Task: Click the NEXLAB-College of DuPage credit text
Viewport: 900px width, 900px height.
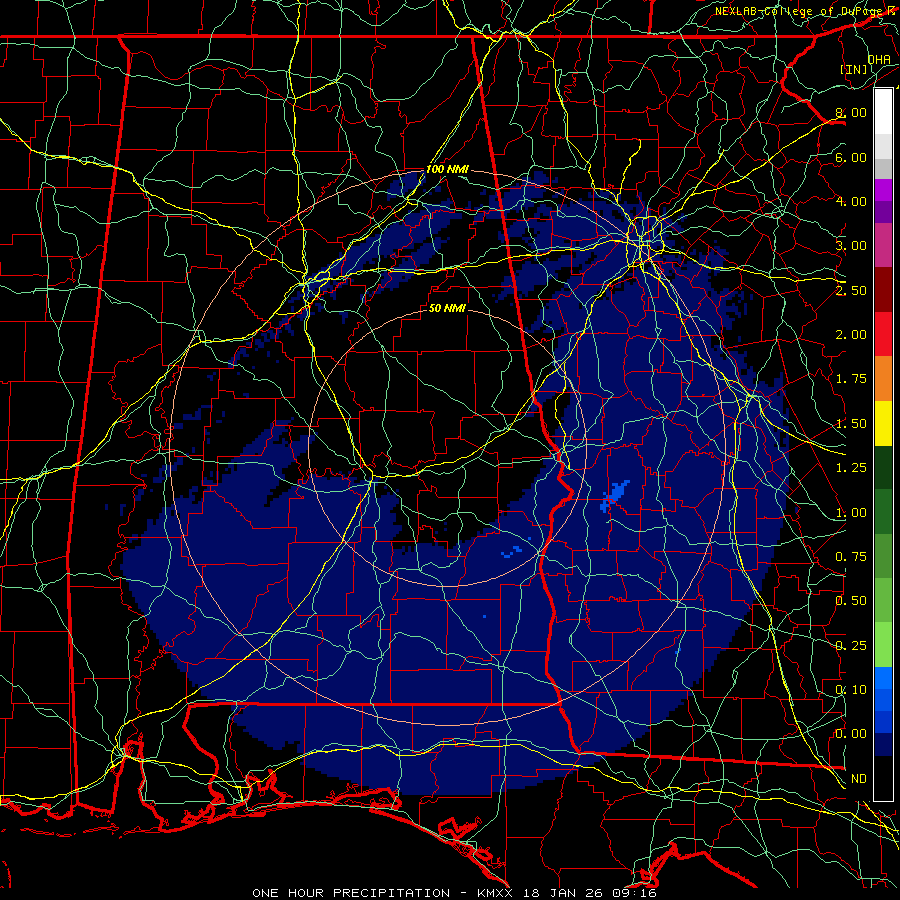Action: 800,11
